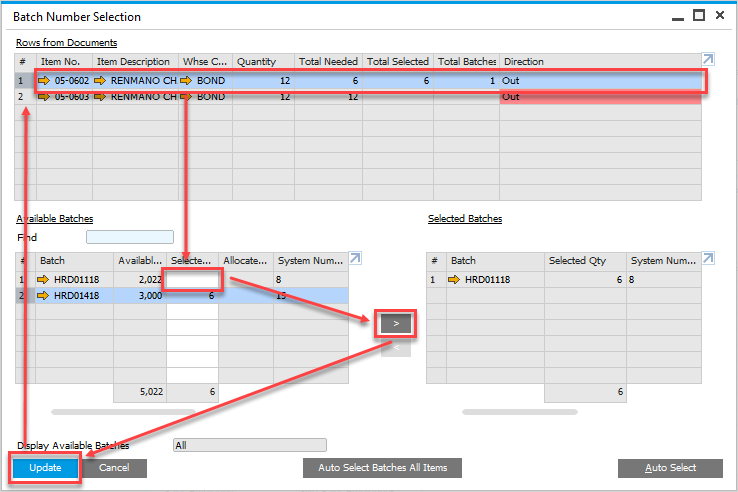Click the Auto Select button

point(670,468)
